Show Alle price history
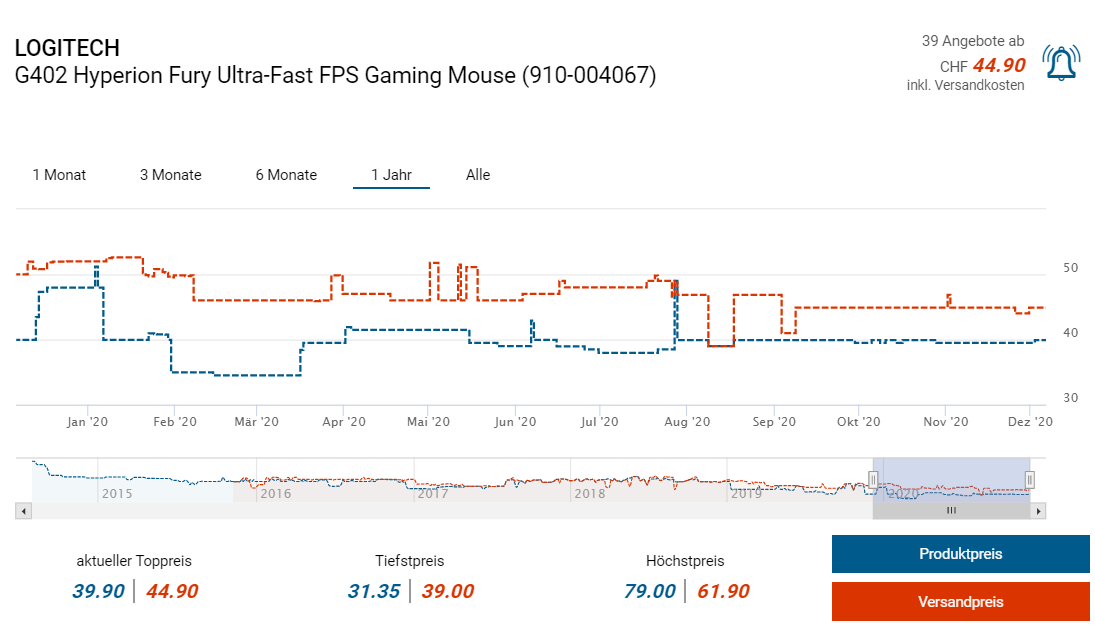 point(478,175)
